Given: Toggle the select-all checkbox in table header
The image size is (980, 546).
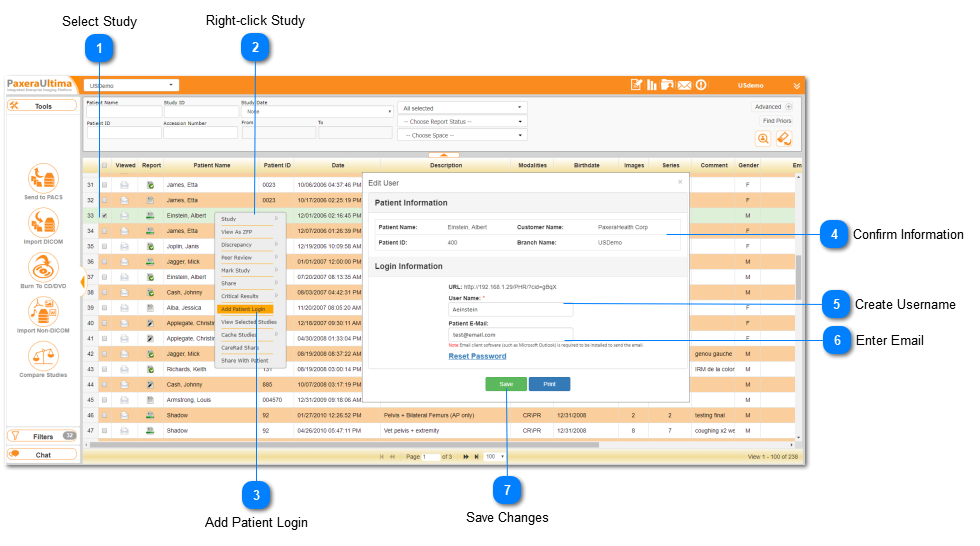Looking at the screenshot, I should [x=104, y=166].
